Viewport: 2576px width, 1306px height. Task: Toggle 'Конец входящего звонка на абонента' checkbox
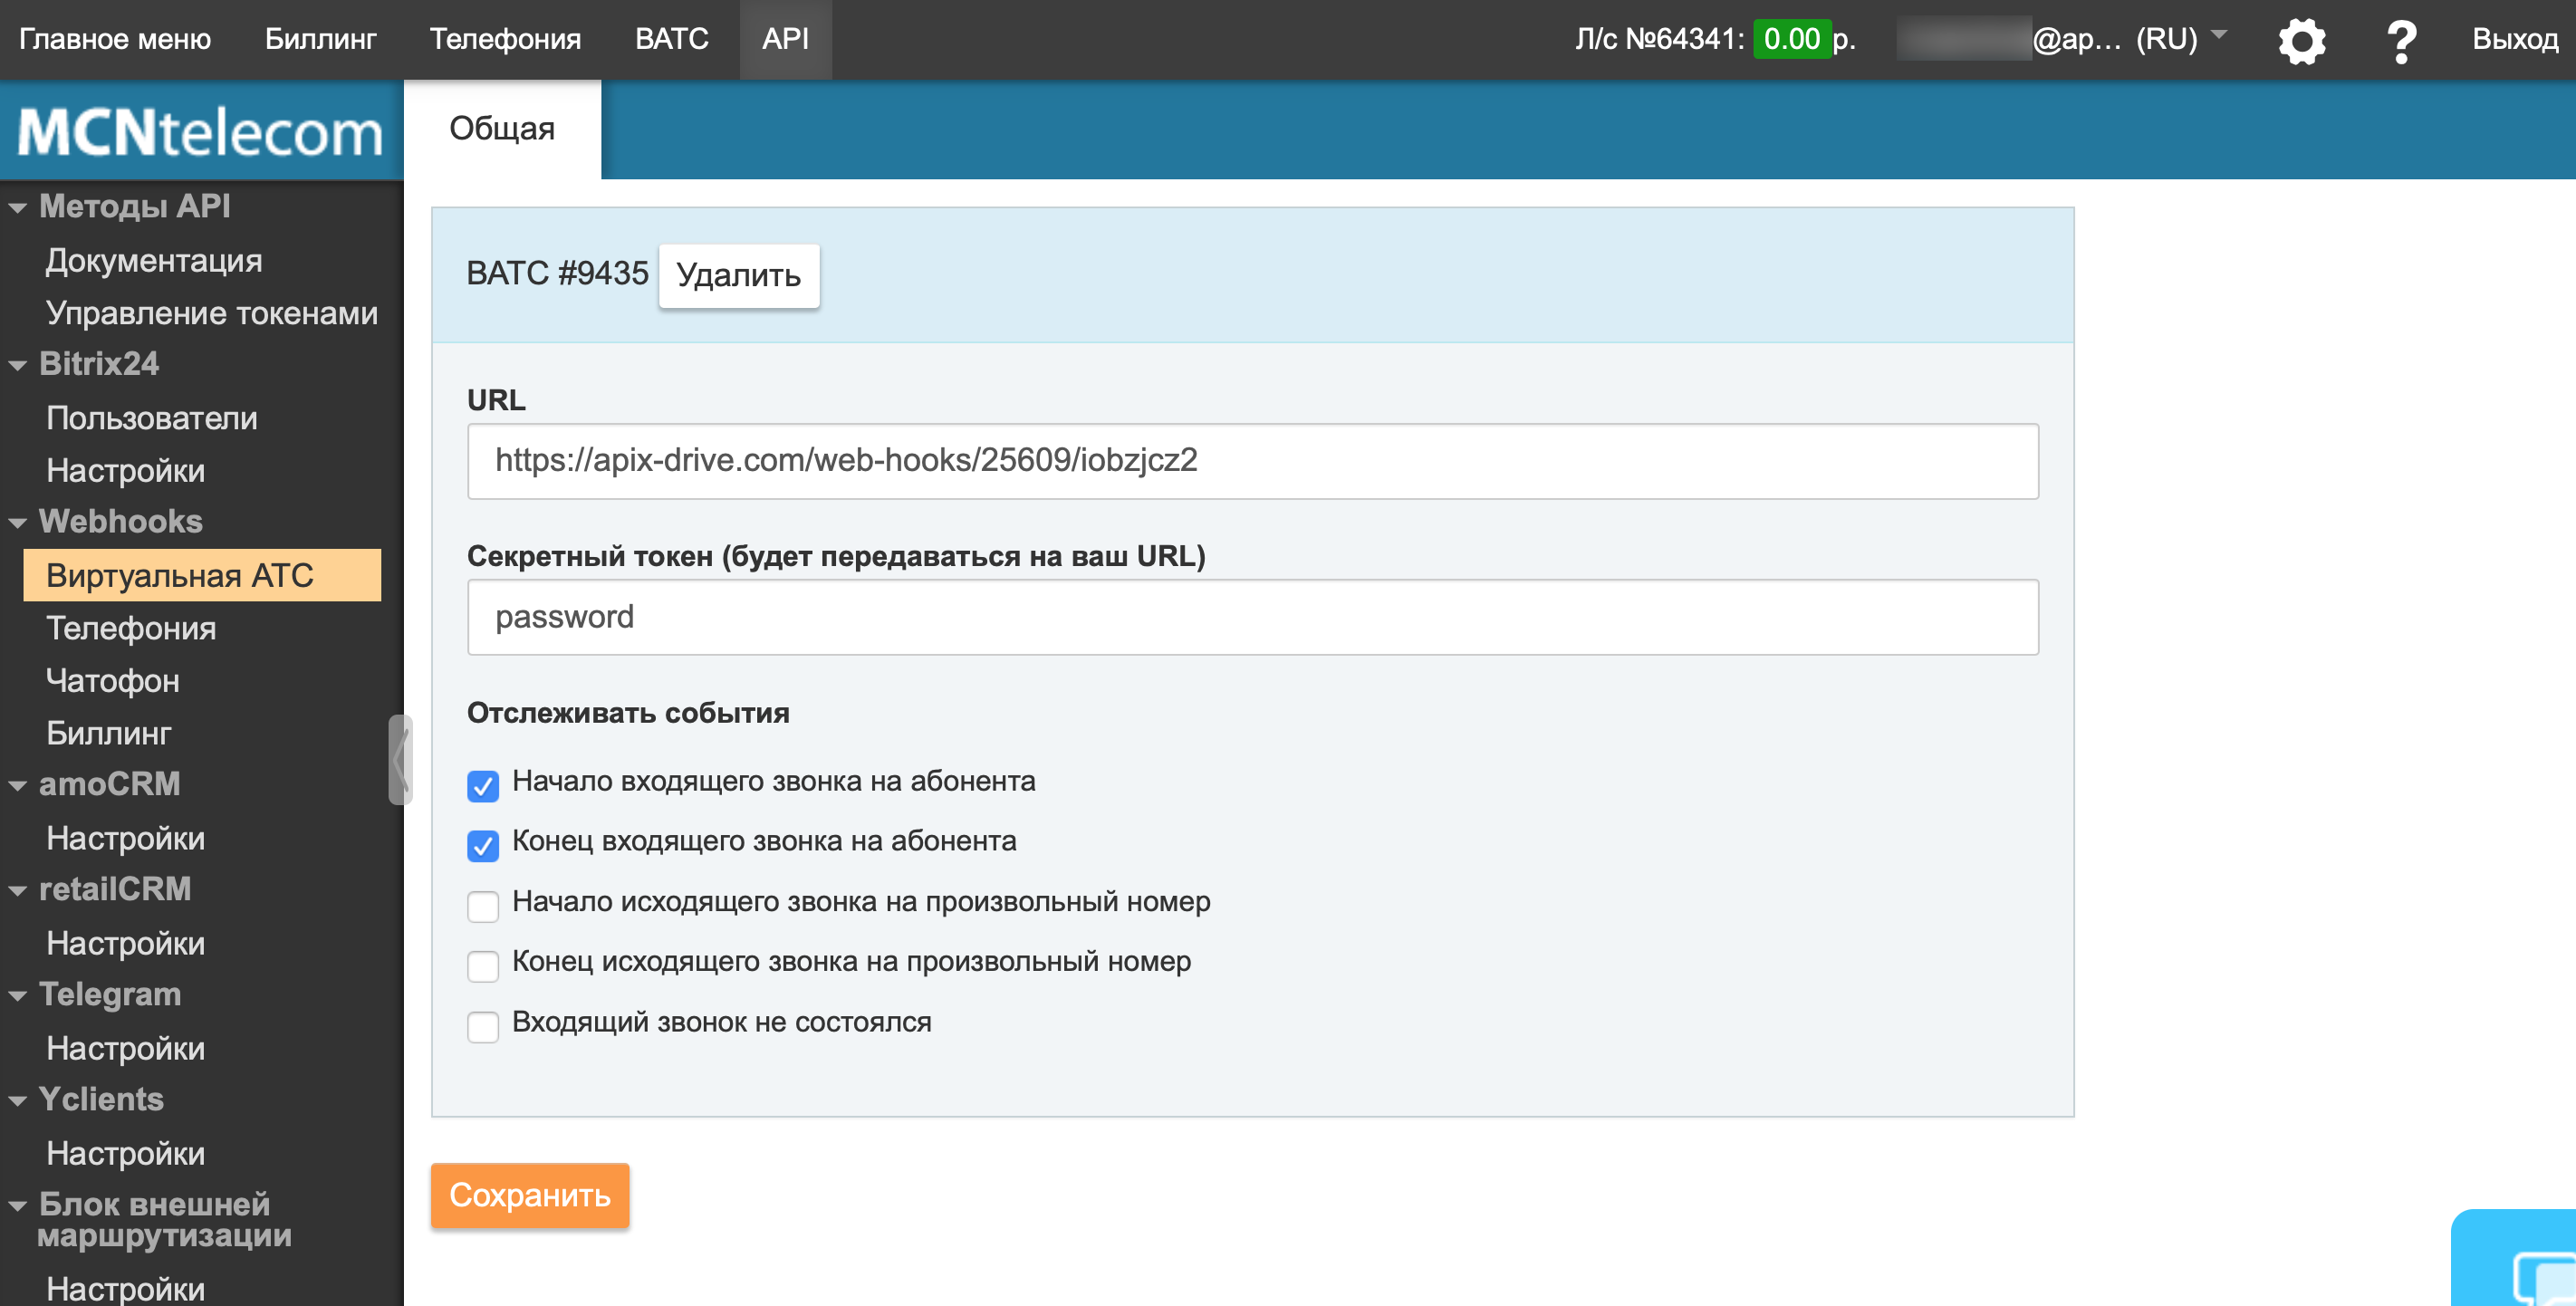click(x=483, y=845)
